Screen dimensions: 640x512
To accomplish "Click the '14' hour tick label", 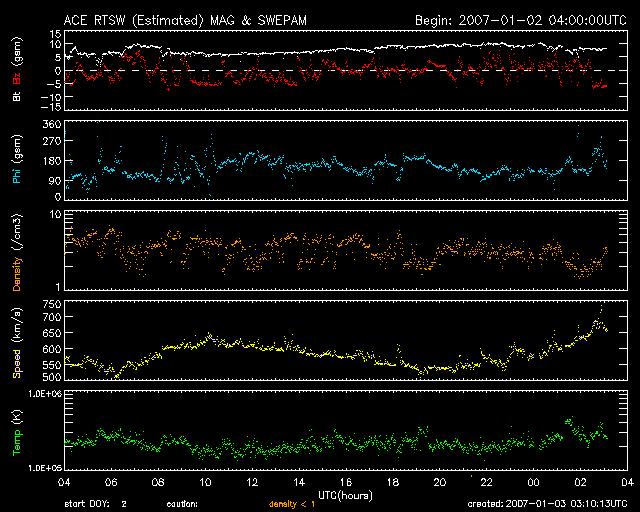I will 299,482.
